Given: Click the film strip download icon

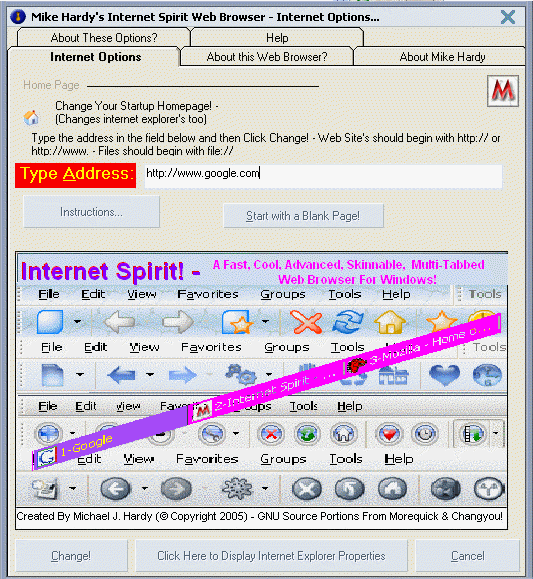Looking at the screenshot, I should point(472,434).
